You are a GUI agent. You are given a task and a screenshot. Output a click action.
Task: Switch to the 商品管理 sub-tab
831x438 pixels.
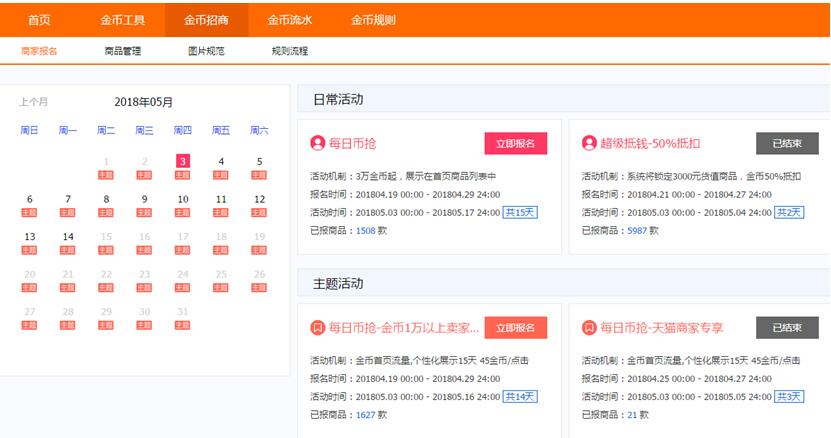123,51
